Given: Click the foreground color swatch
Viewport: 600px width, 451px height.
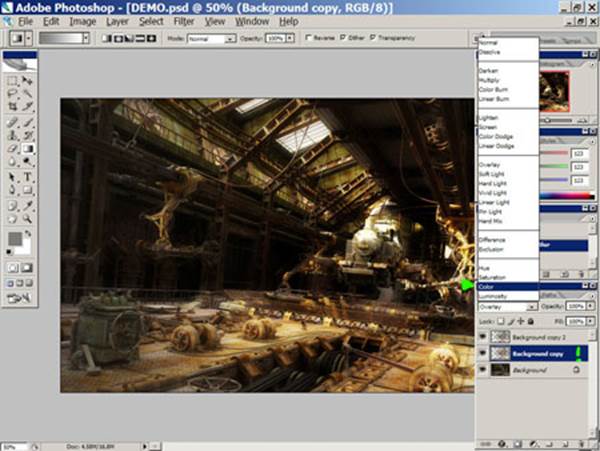Looking at the screenshot, I should click(15, 239).
